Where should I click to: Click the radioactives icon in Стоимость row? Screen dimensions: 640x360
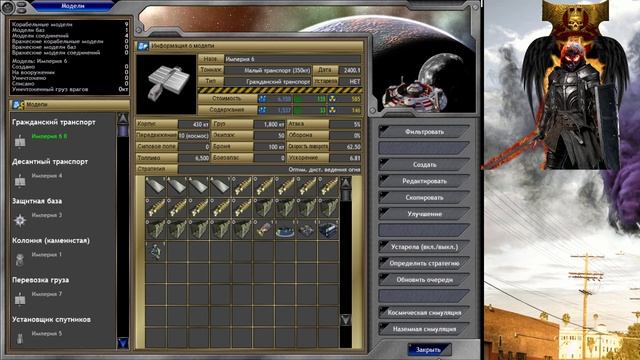[332, 99]
